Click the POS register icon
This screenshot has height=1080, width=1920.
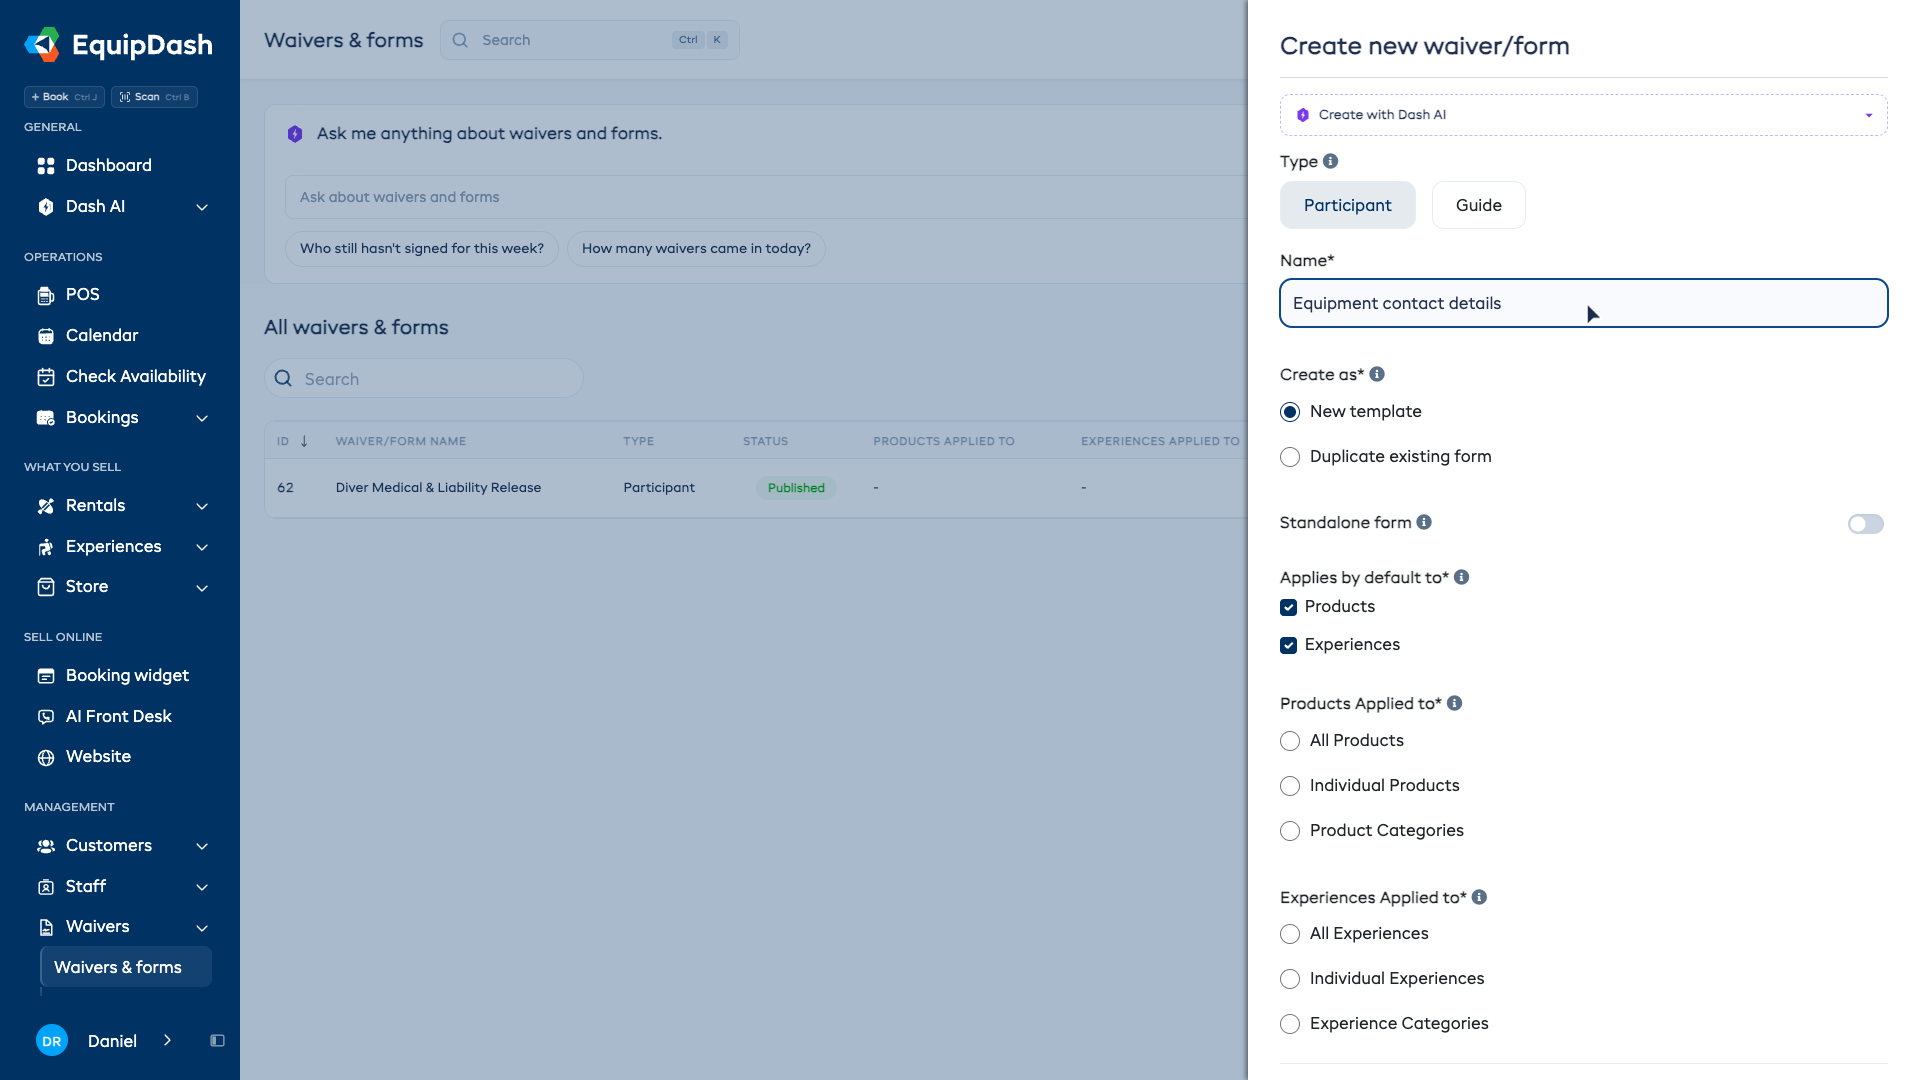pos(46,295)
